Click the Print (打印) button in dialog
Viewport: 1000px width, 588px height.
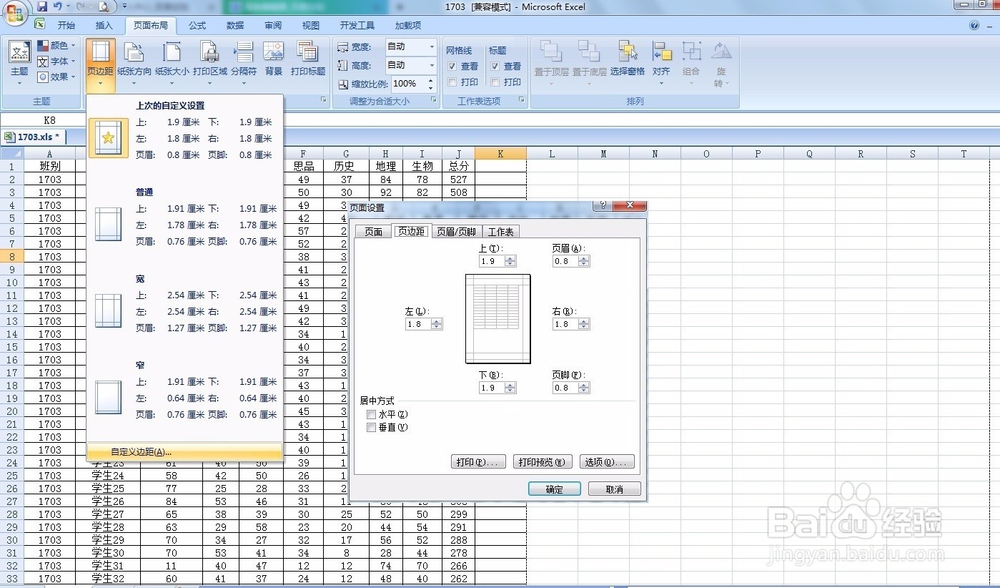pyautogui.click(x=478, y=462)
